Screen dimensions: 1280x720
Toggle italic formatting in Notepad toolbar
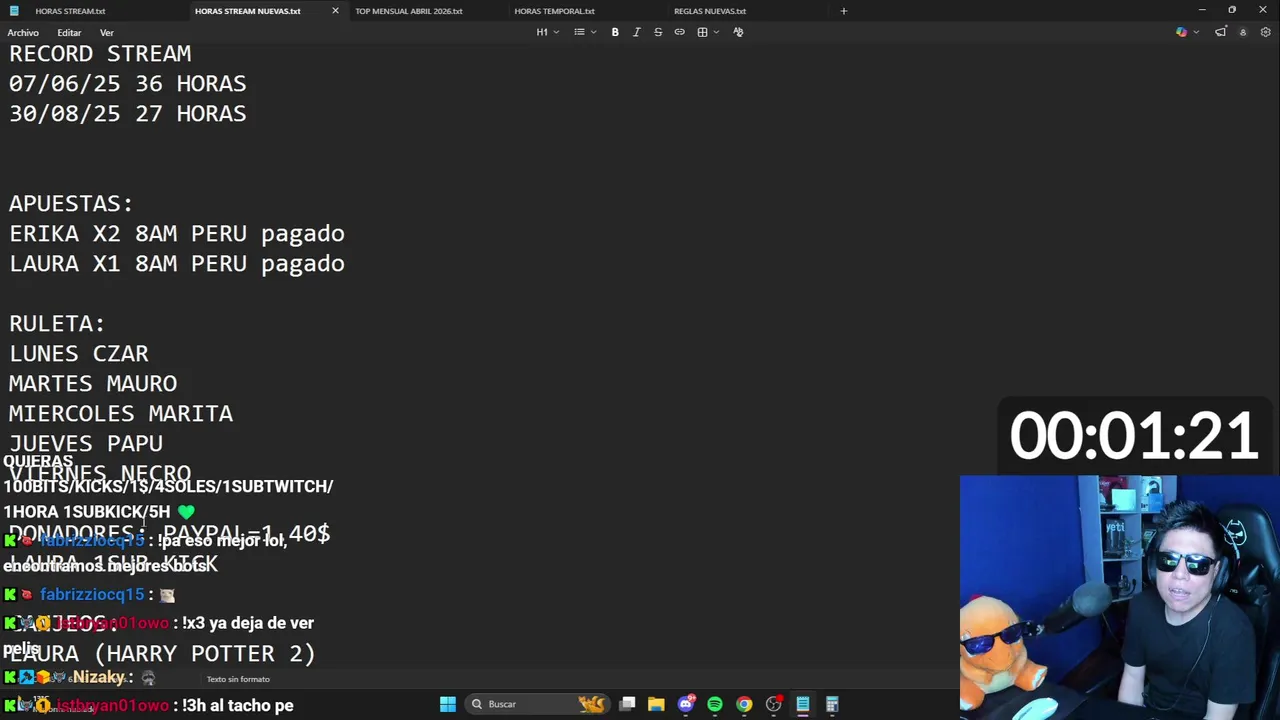point(636,32)
